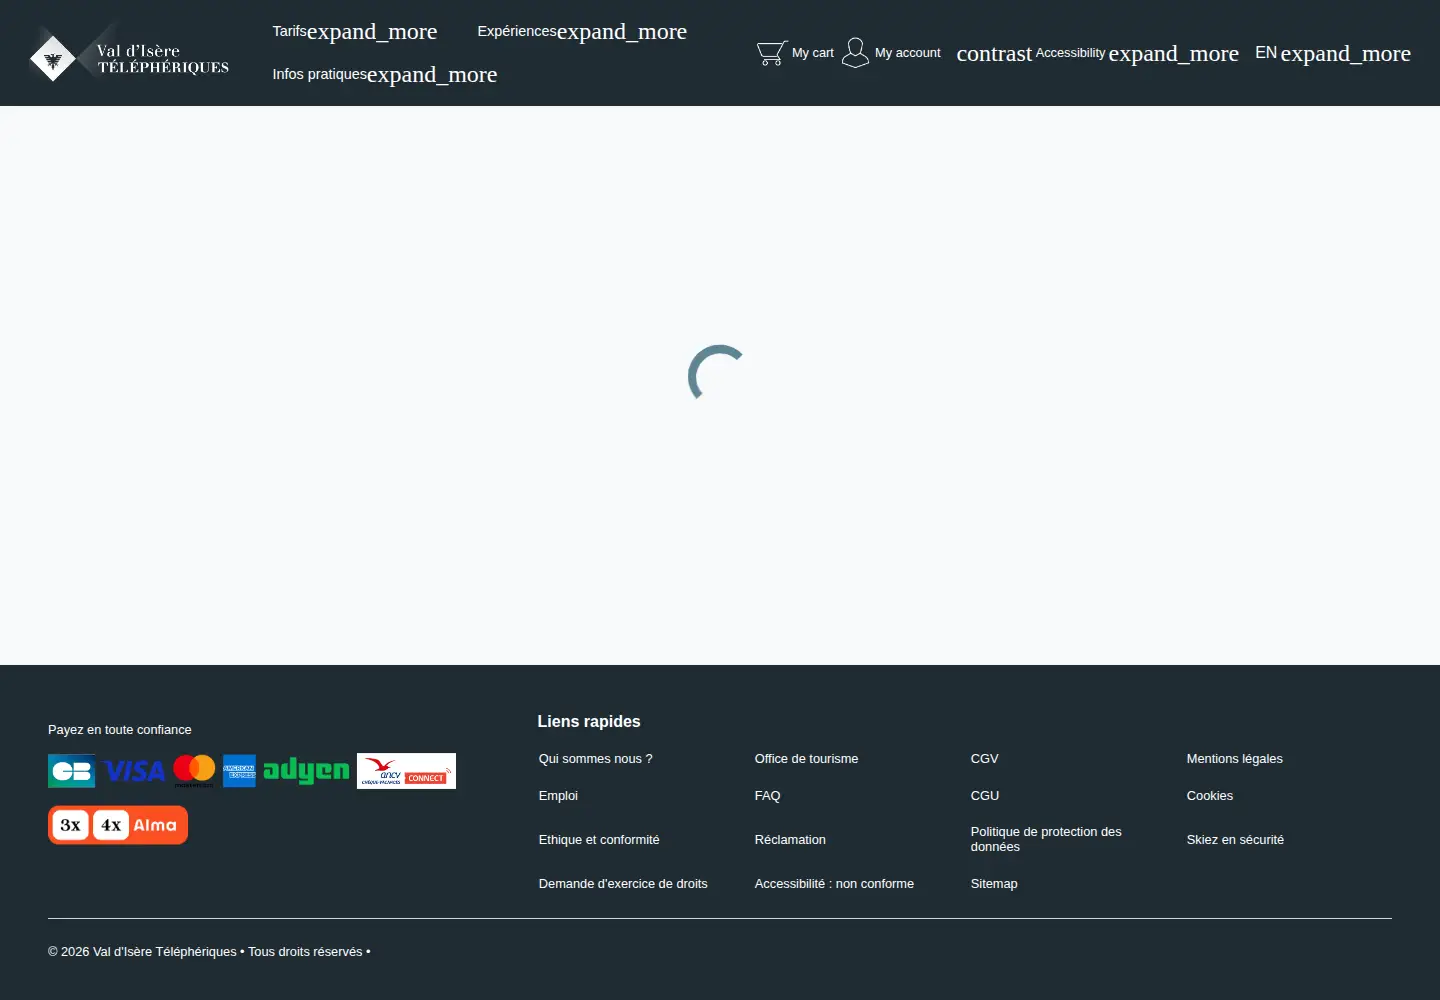Open the Accessibility dropdown
The height and width of the screenshot is (1000, 1440).
pos(1137,53)
